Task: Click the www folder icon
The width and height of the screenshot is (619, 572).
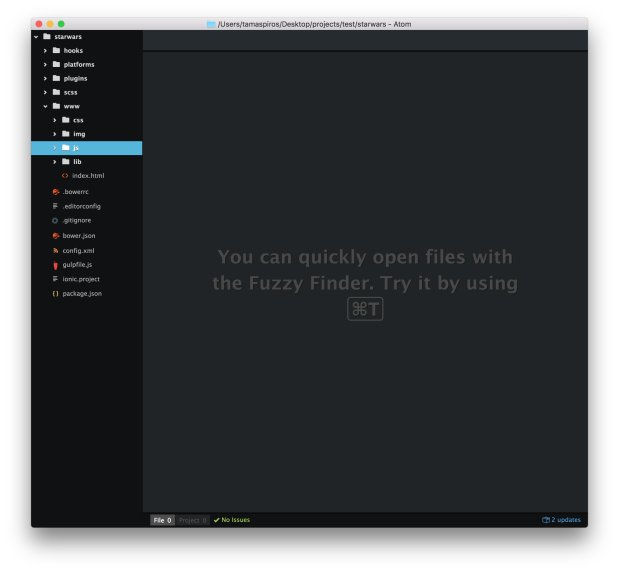Action: click(x=56, y=106)
